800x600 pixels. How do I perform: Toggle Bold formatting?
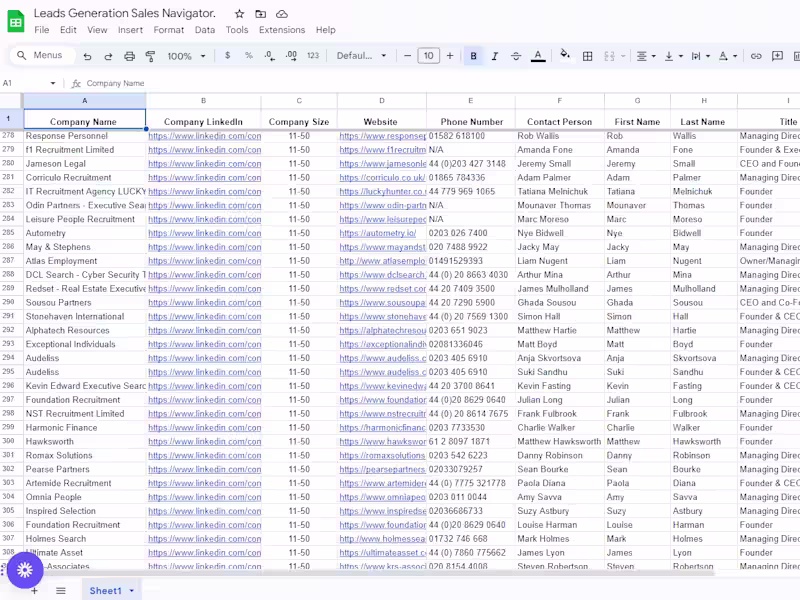pos(473,56)
